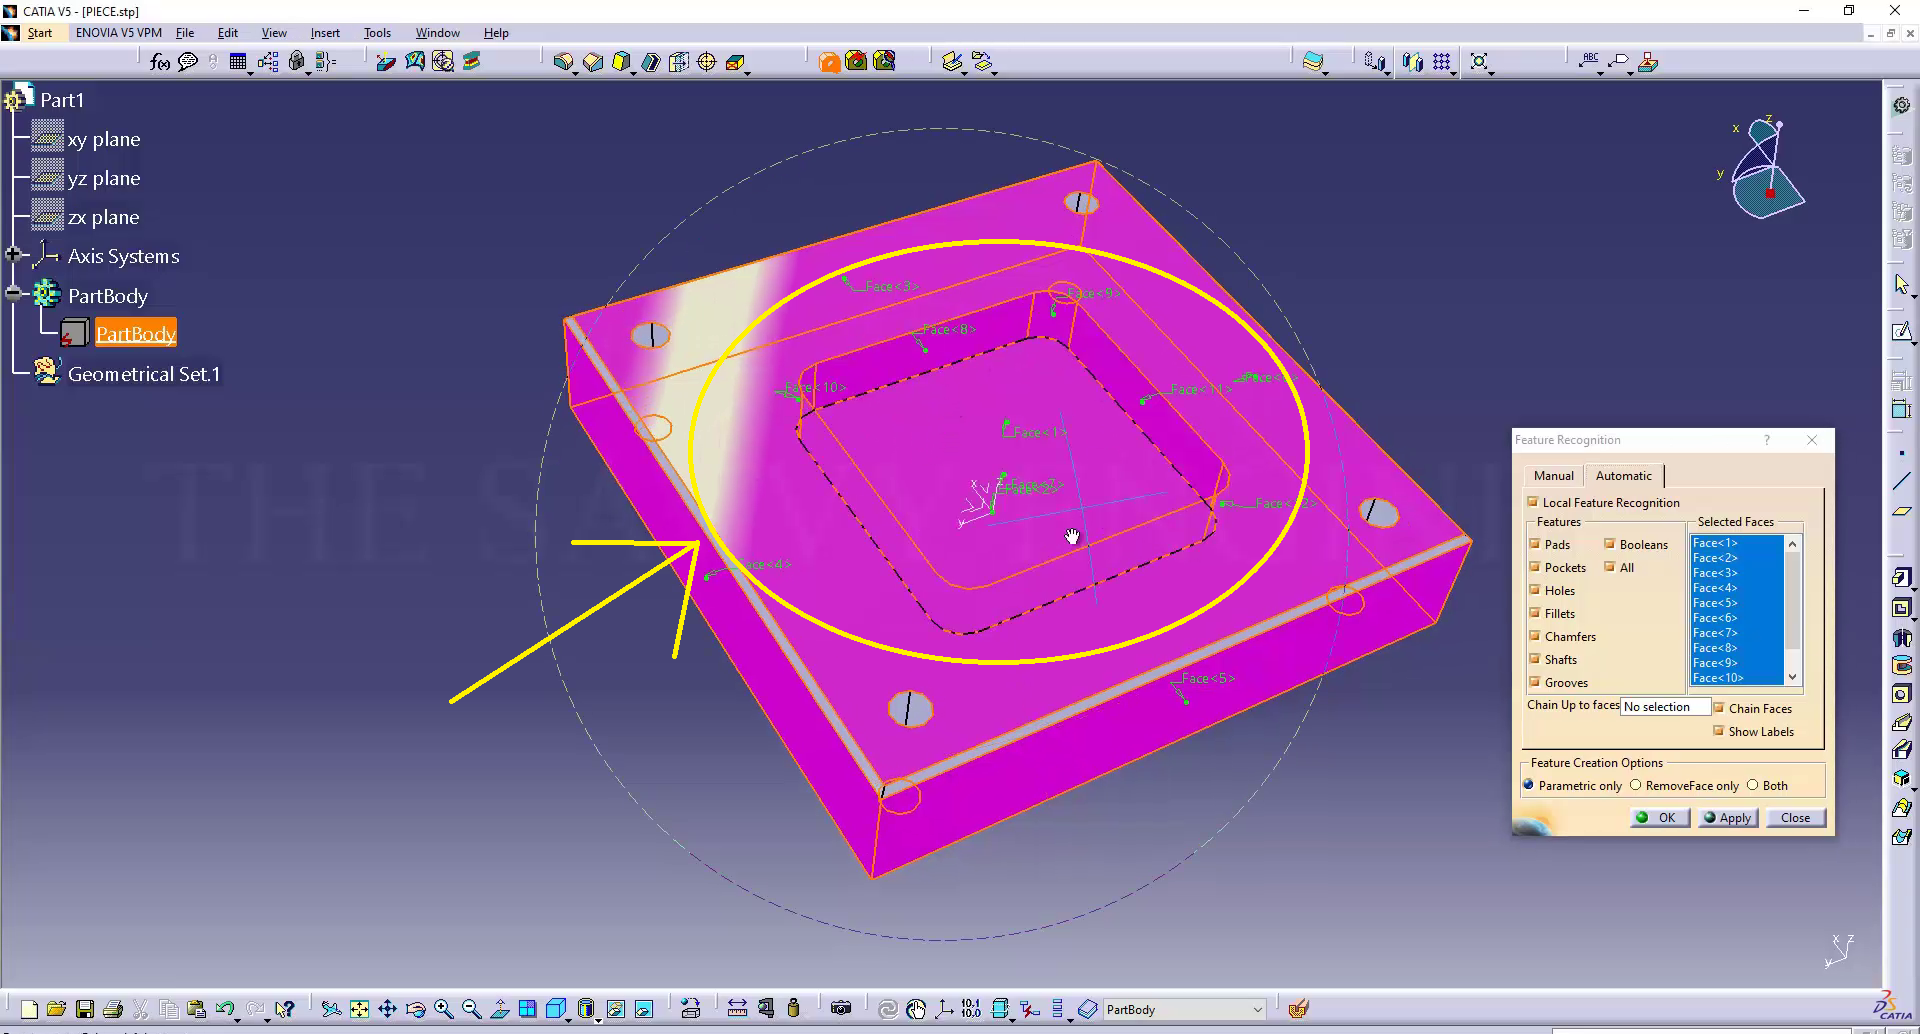
Task: Collapse the PartBody tree node
Action: tap(13, 293)
